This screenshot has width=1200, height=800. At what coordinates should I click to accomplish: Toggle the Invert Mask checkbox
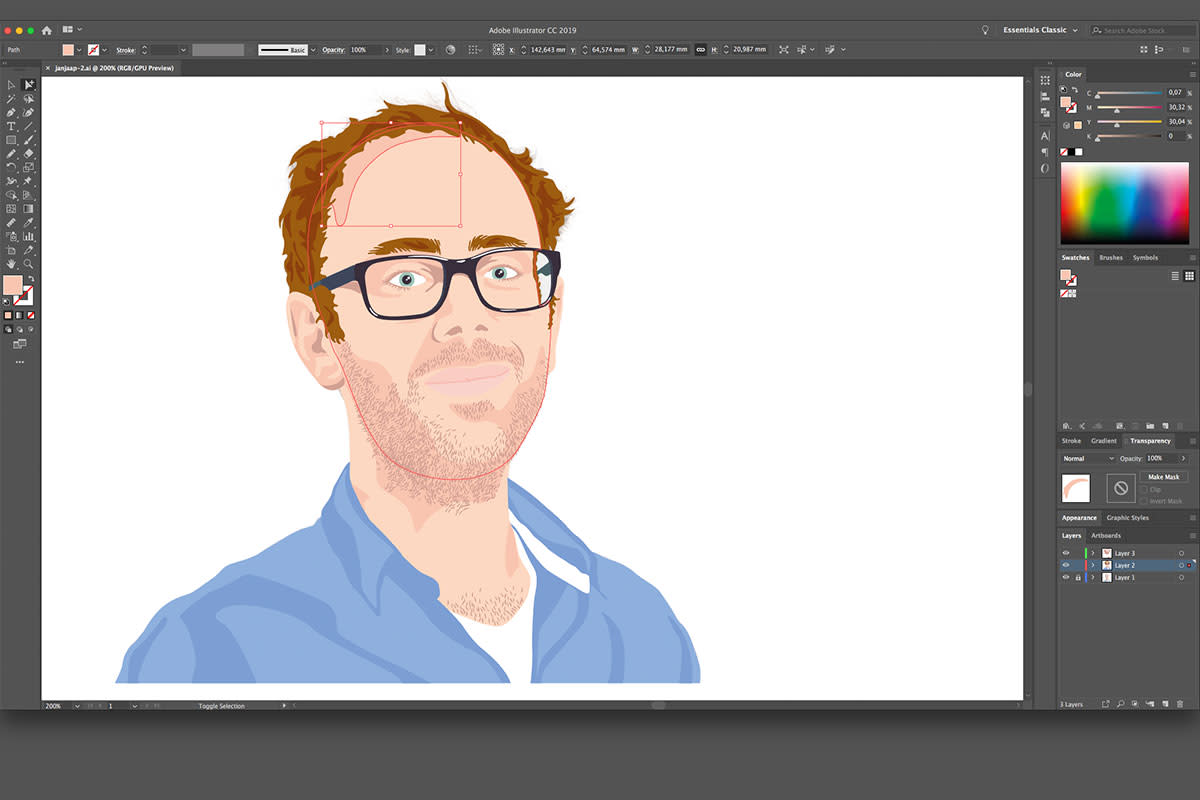coord(1145,501)
